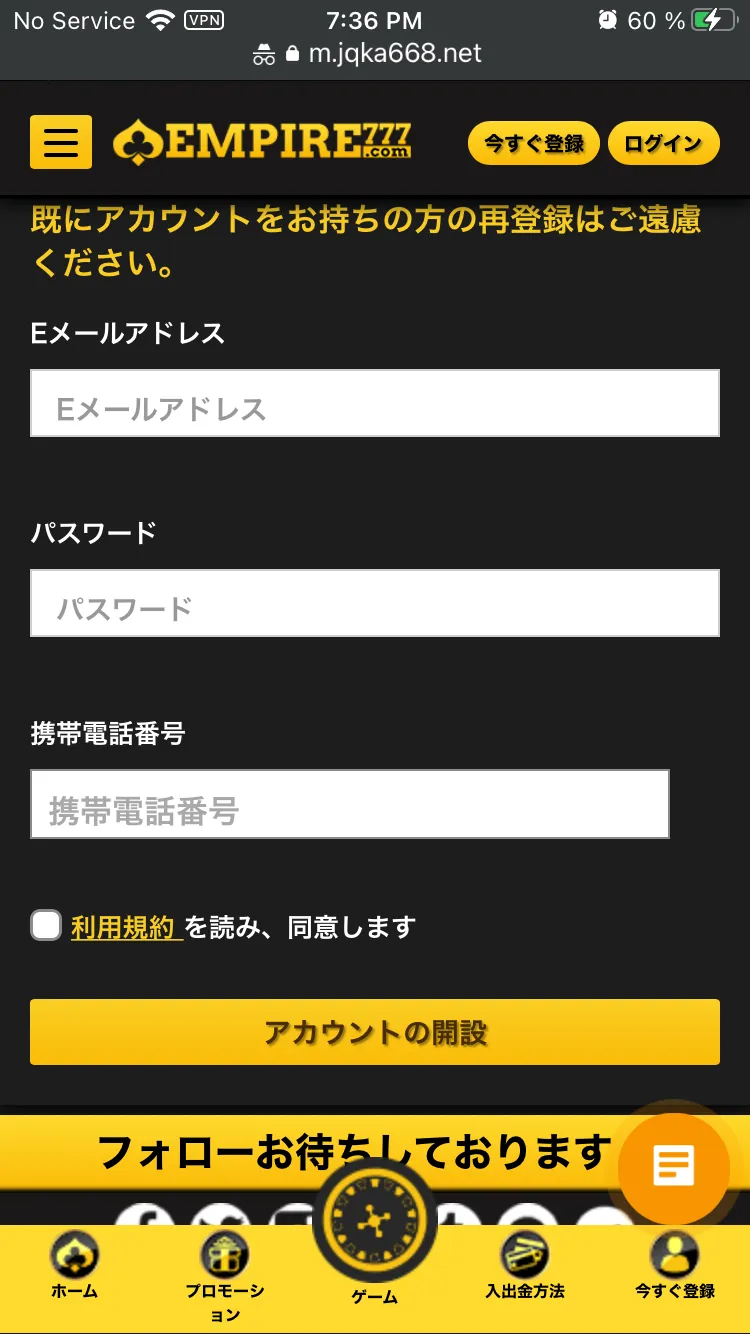This screenshot has height=1334, width=750.
Task: Click the EMPIRE777 logo
Action: pyautogui.click(x=262, y=142)
